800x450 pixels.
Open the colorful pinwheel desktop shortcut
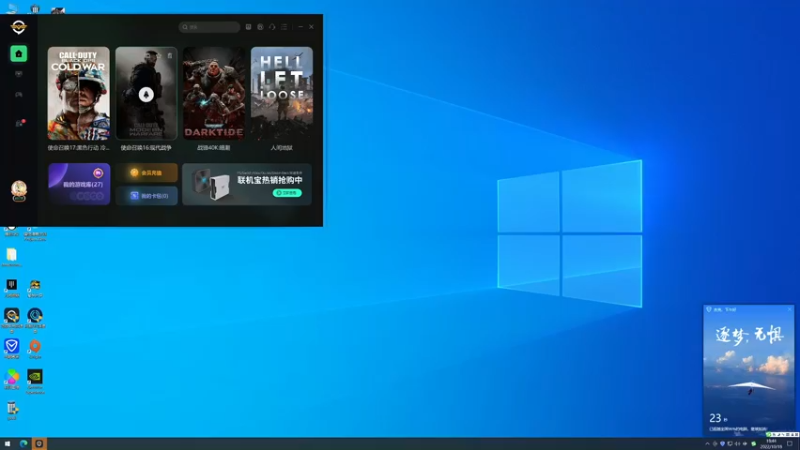[x=12, y=380]
